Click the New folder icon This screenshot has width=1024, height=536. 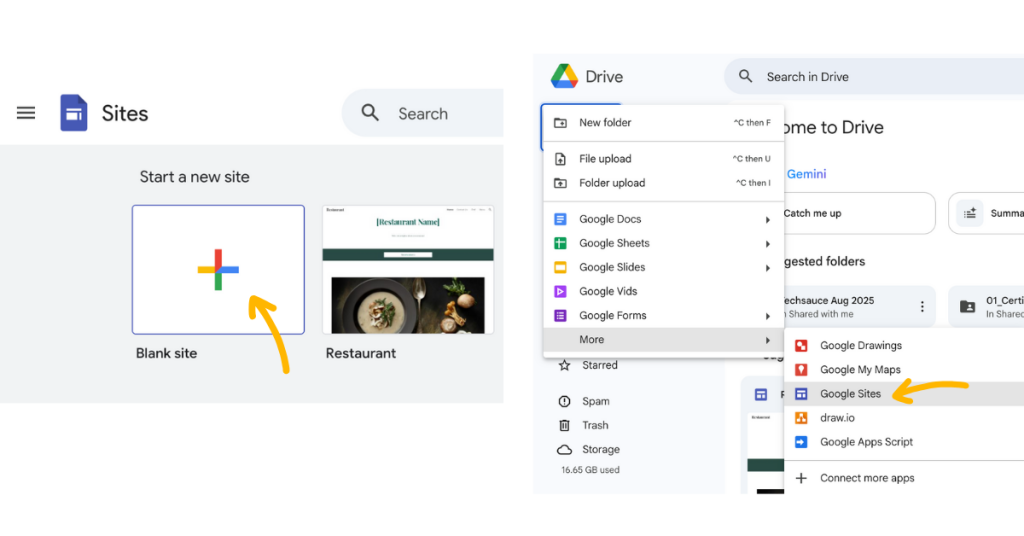(x=560, y=123)
